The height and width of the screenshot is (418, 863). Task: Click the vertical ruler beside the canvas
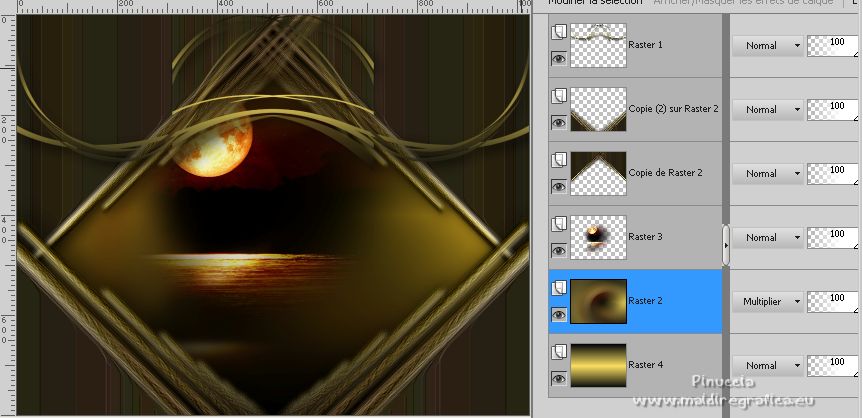tap(8, 215)
